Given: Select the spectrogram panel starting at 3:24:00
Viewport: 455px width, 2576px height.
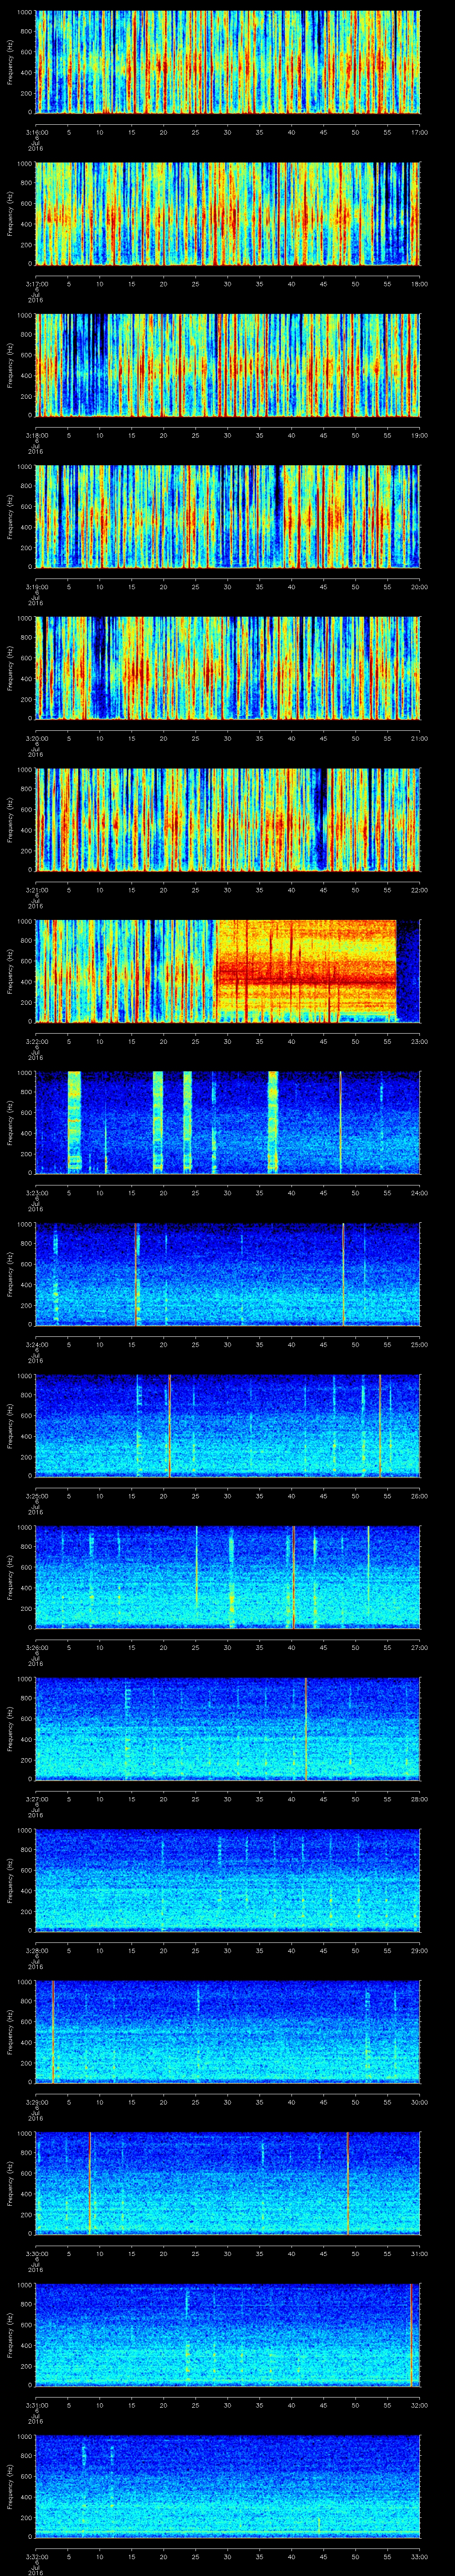Looking at the screenshot, I should pos(228,1274).
